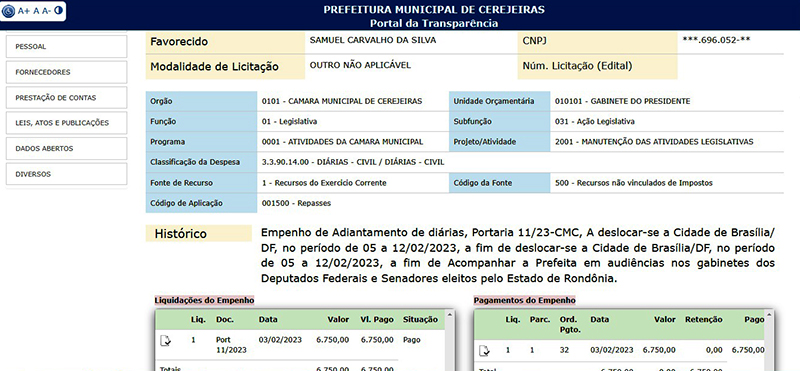Increase font size with A+

pos(24,10)
